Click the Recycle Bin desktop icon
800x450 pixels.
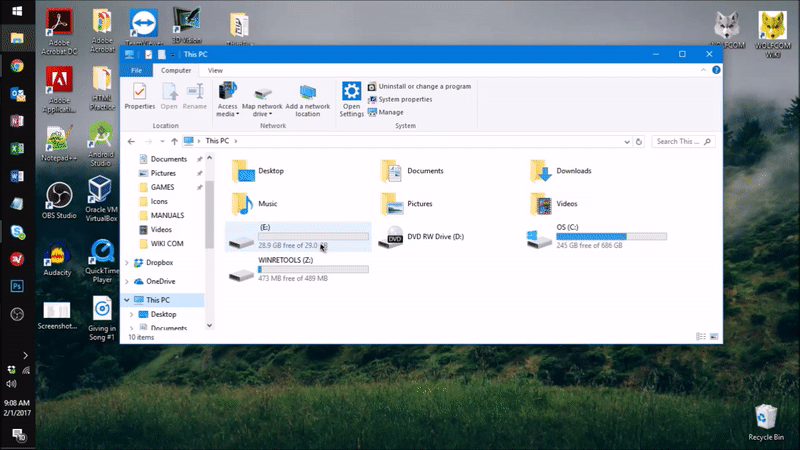[766, 420]
